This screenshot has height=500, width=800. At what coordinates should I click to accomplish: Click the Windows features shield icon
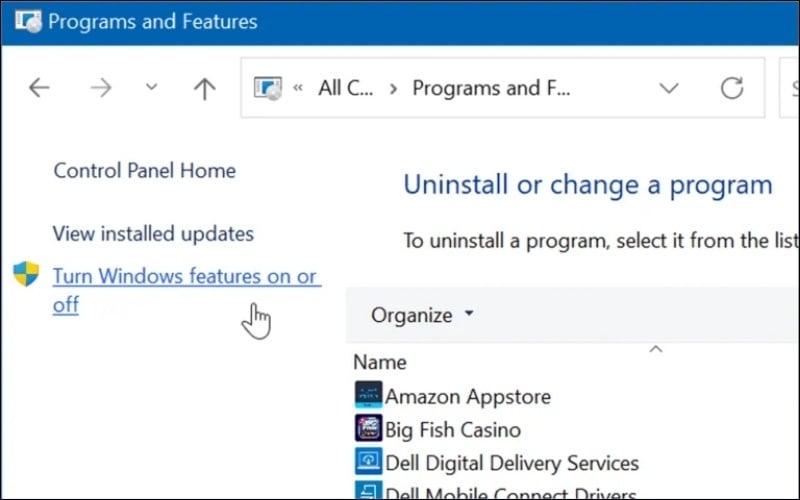[x=26, y=275]
